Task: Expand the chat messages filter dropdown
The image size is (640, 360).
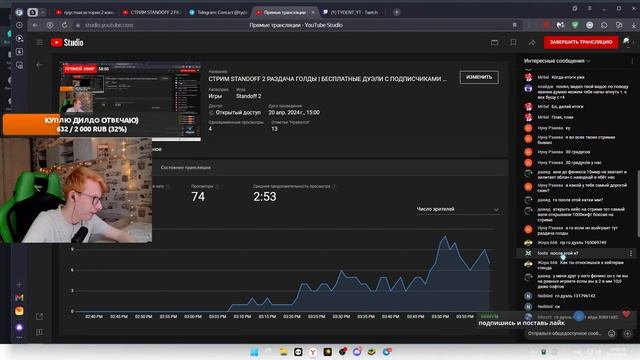Action: click(x=557, y=61)
